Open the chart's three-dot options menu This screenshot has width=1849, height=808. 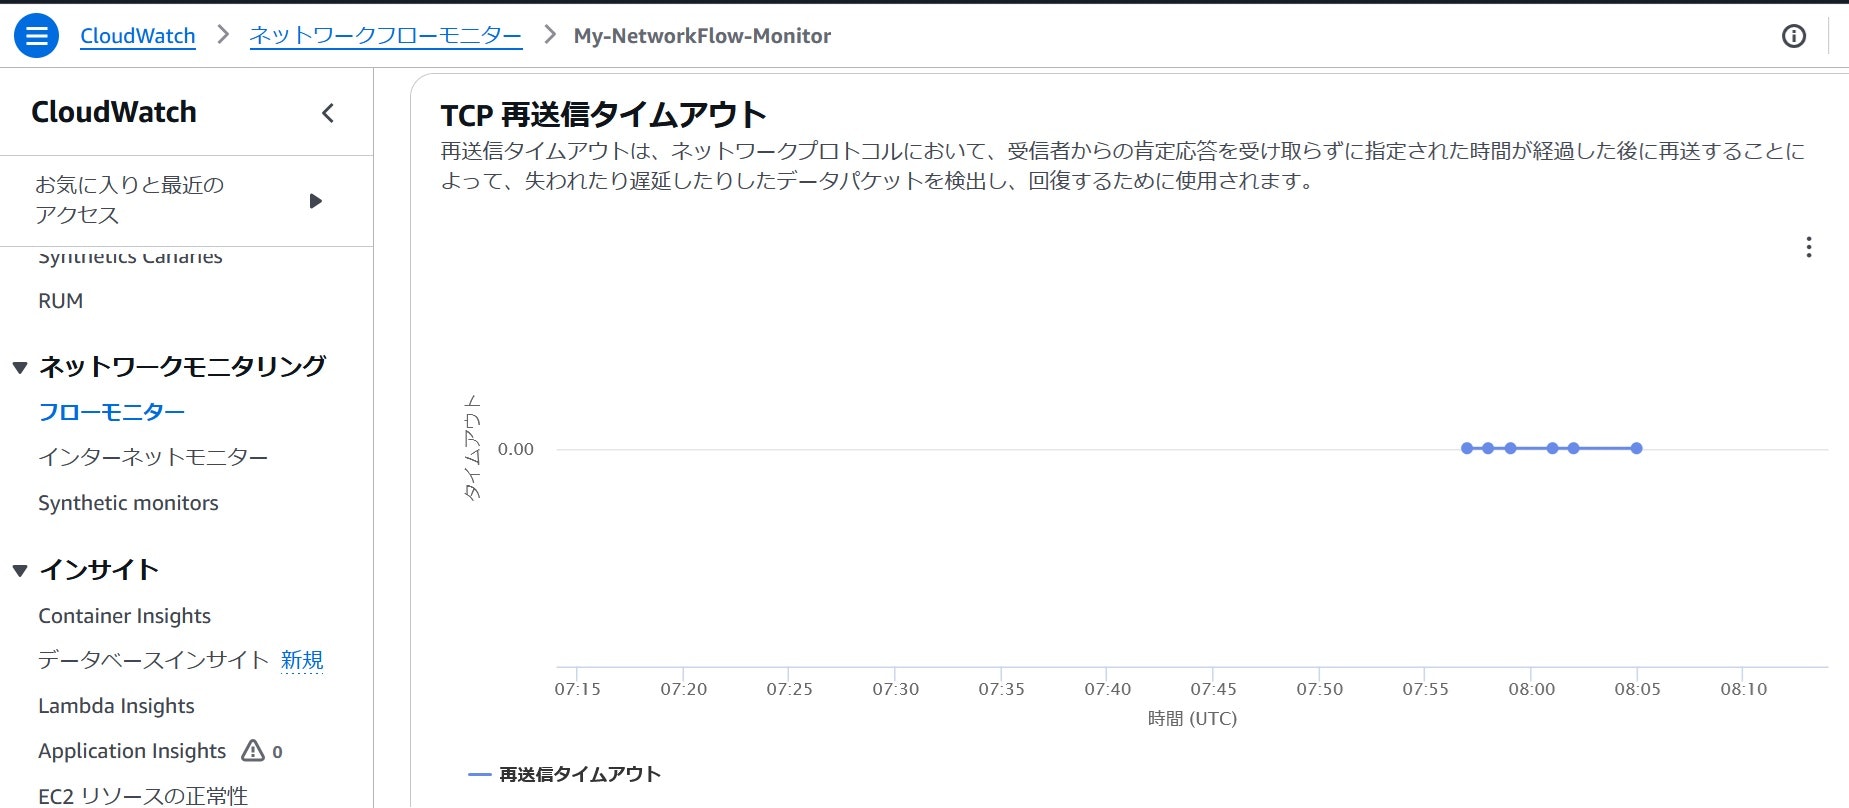point(1809,247)
